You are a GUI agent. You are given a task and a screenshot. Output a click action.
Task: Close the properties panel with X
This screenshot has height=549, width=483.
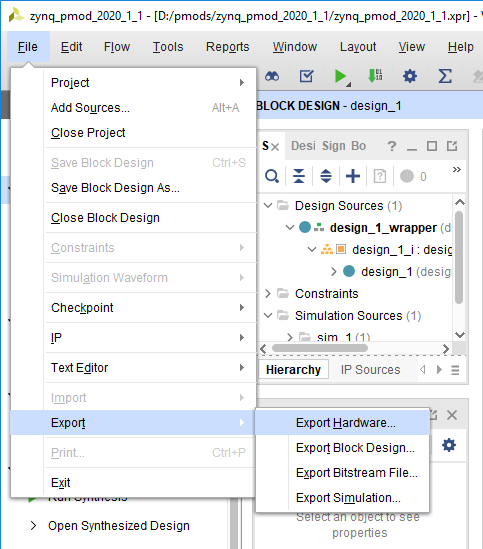click(452, 415)
